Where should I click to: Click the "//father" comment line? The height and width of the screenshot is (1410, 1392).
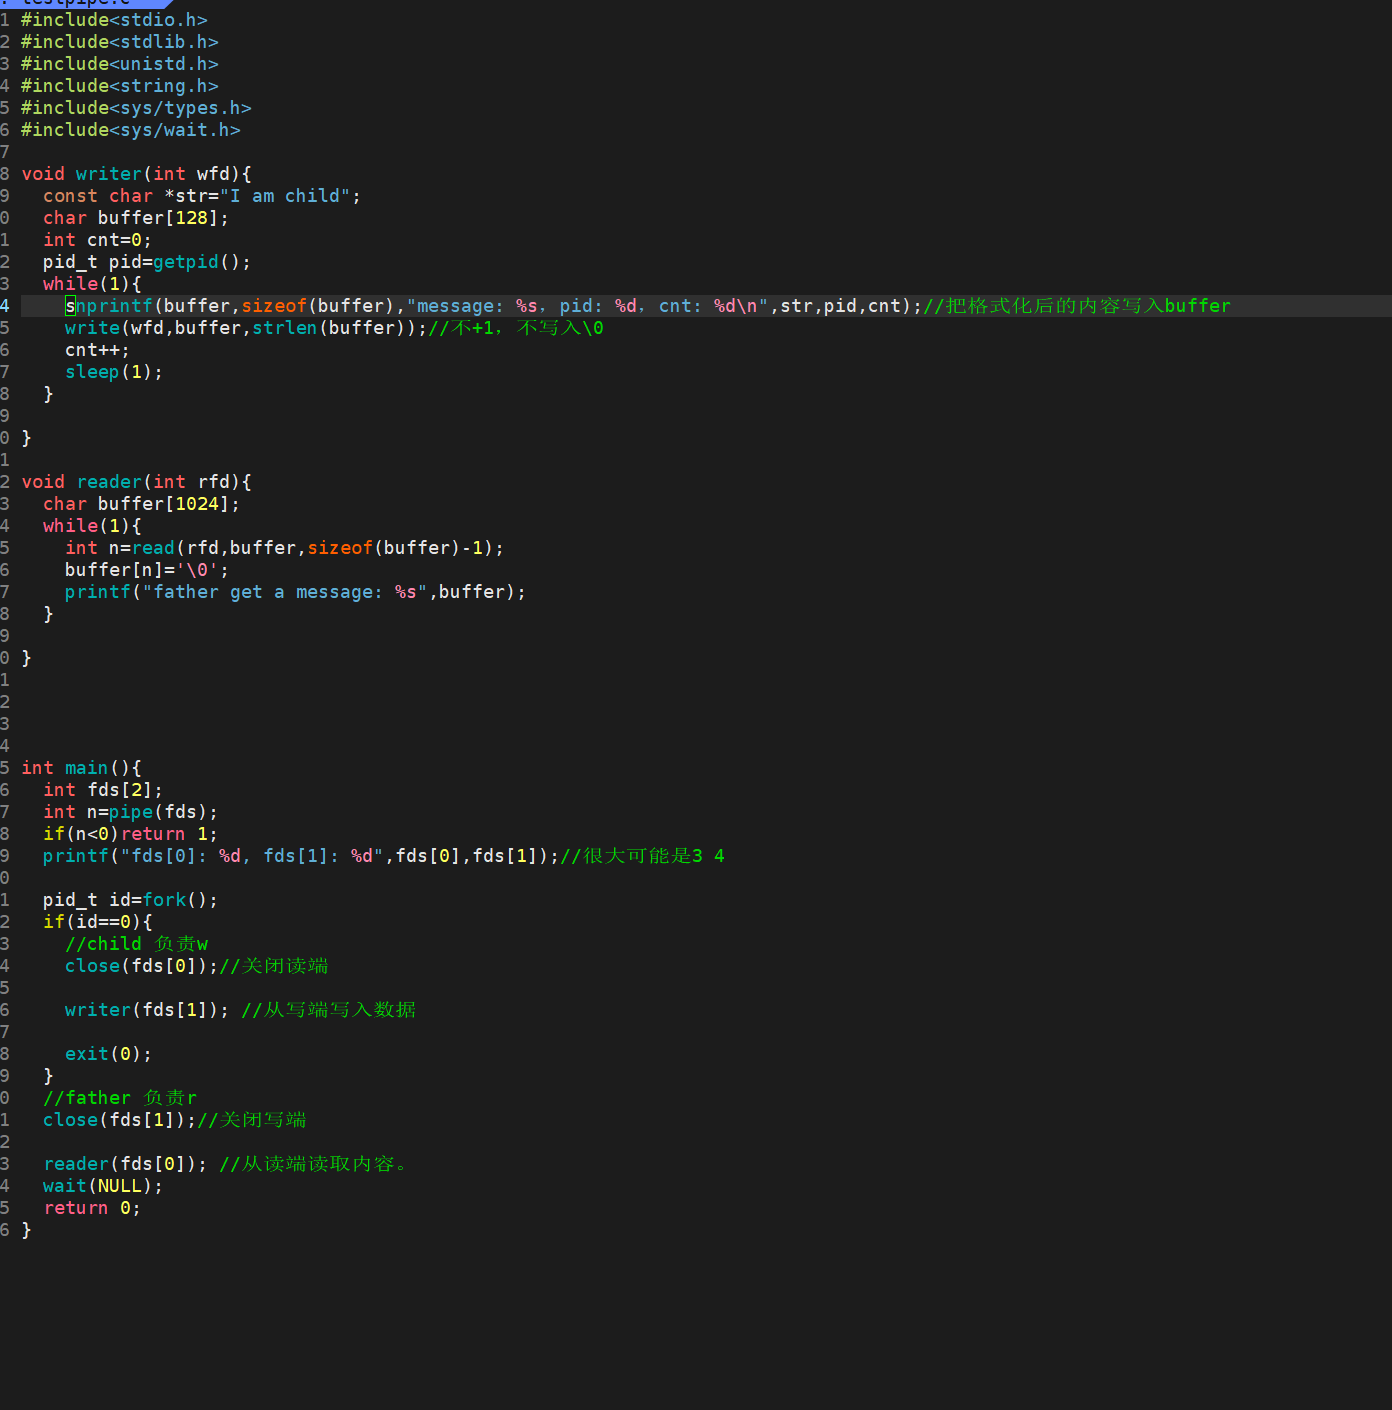(x=120, y=1098)
